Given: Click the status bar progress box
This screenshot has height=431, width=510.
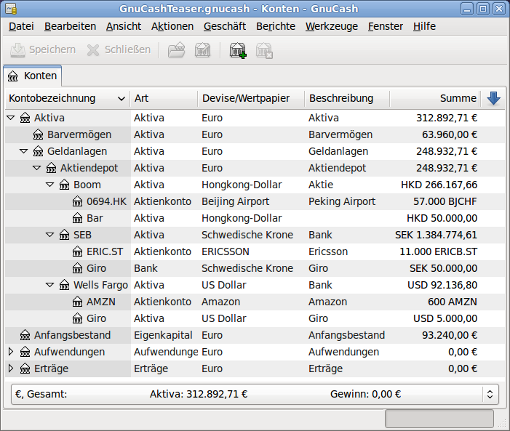Looking at the screenshot, I should [439, 418].
